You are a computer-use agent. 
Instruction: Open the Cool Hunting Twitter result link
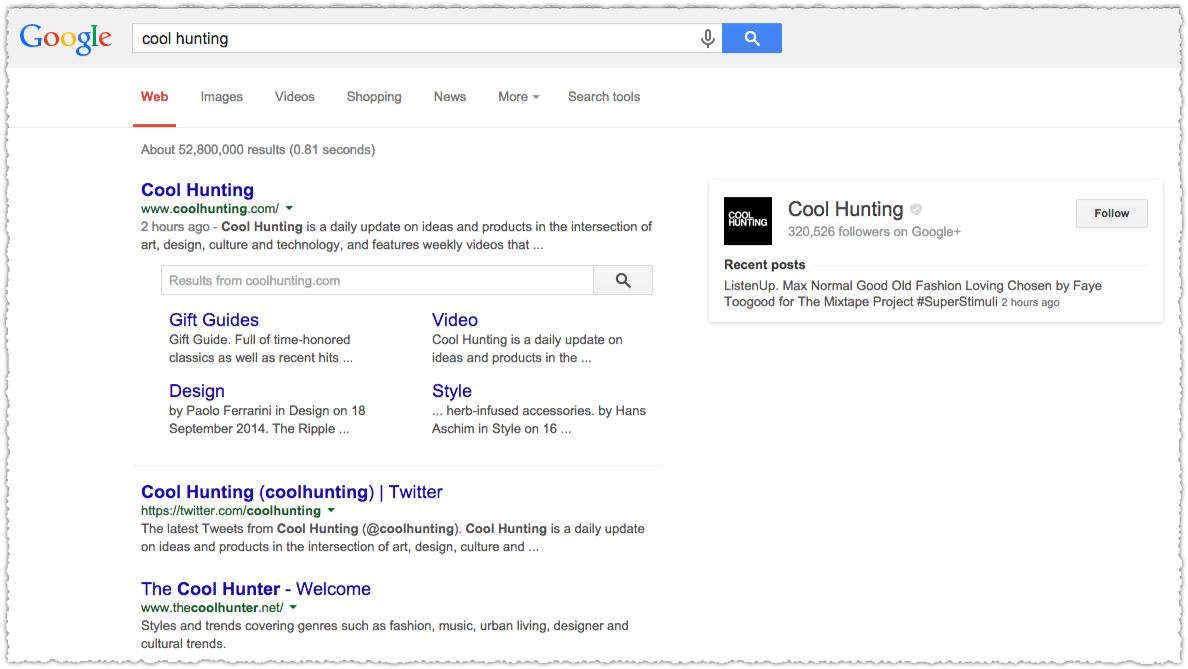292,492
